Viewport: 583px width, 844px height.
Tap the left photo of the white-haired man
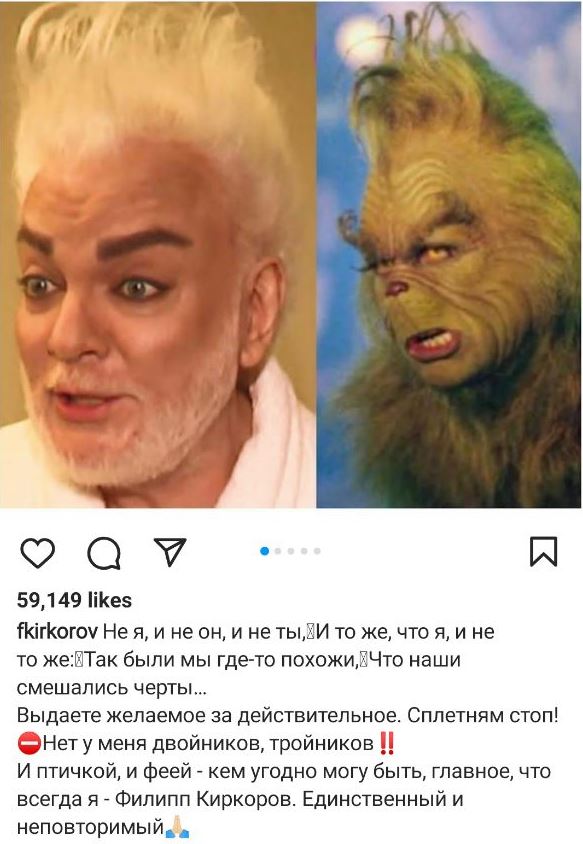[x=158, y=254]
